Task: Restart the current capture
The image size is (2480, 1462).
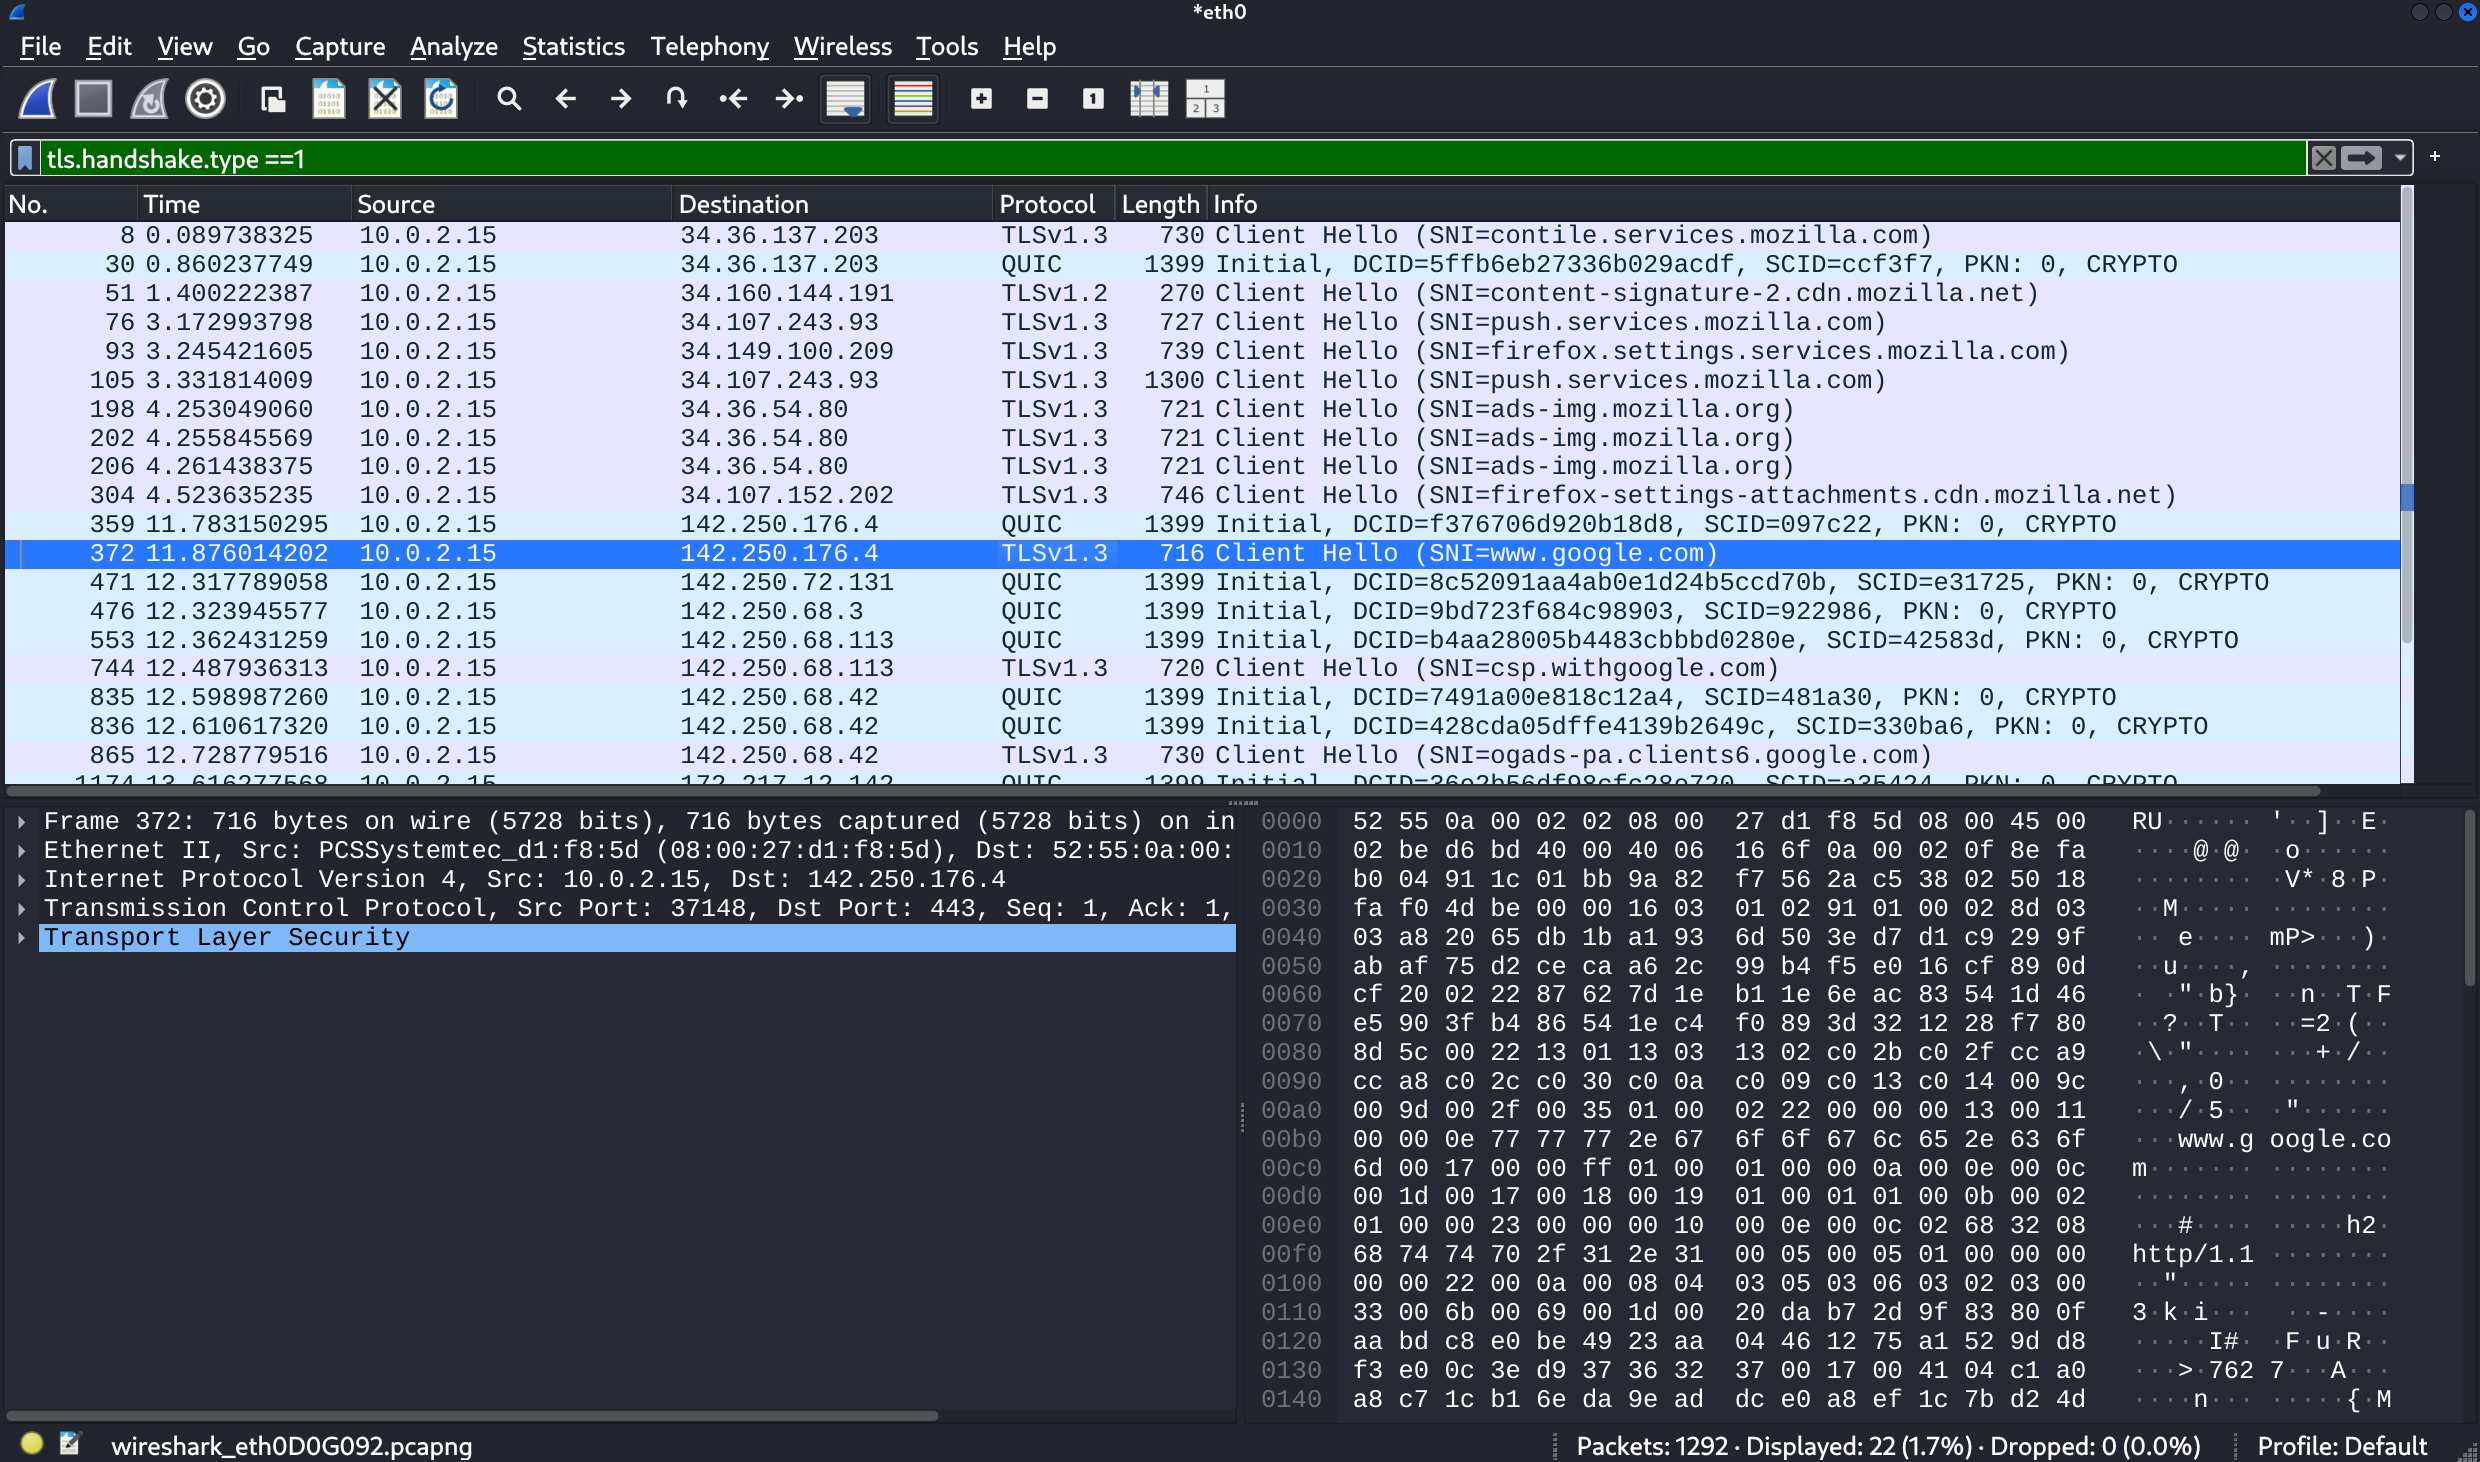Action: [150, 99]
